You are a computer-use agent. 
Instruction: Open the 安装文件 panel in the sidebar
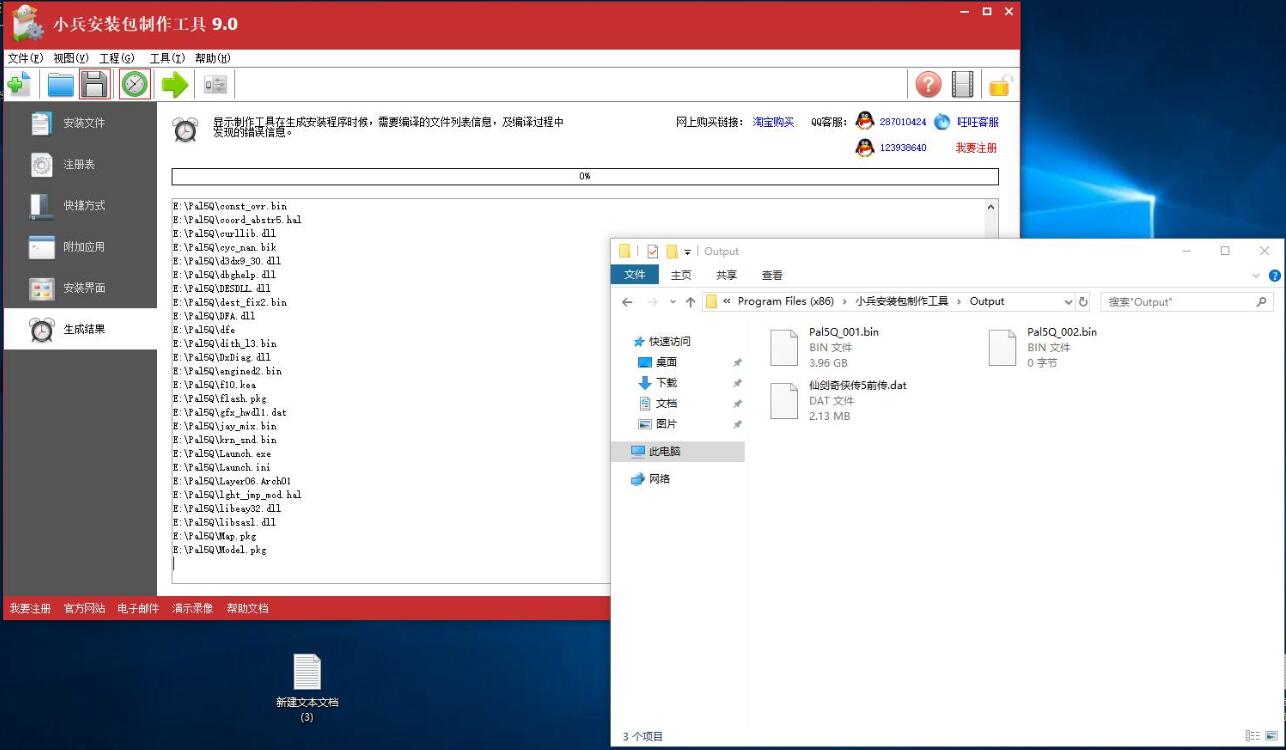point(85,122)
